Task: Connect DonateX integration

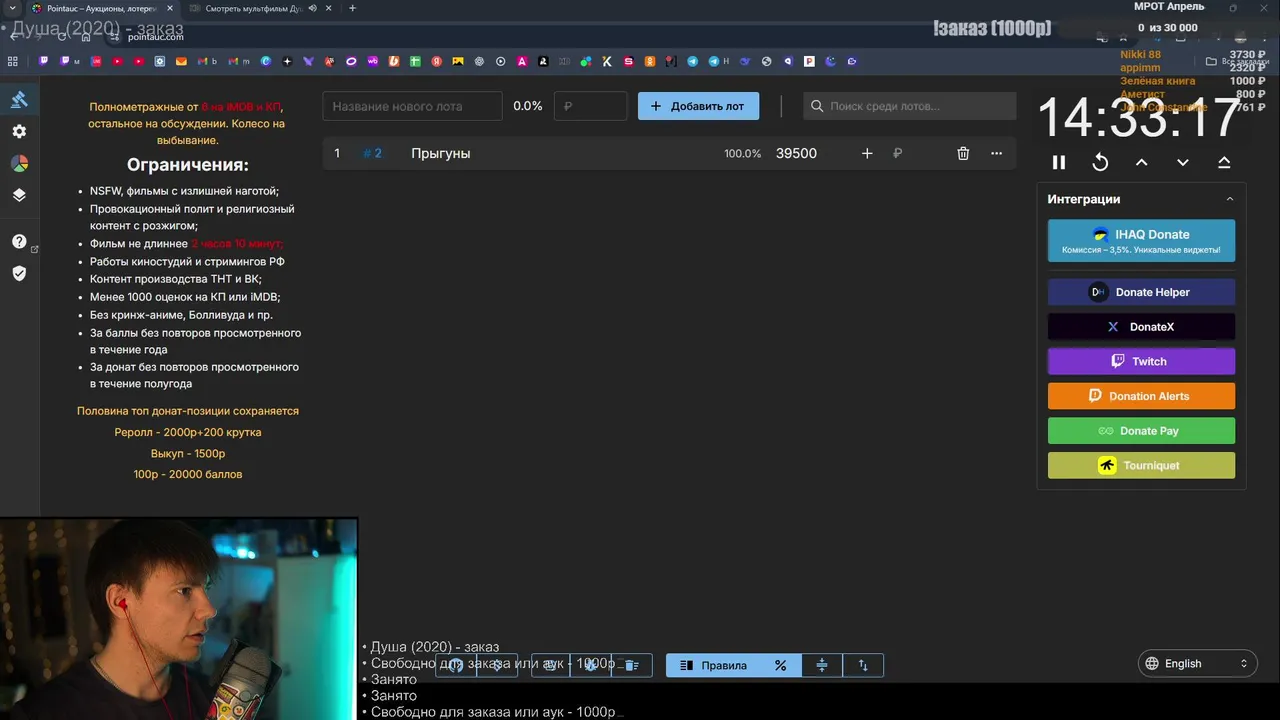Action: coord(1141,327)
